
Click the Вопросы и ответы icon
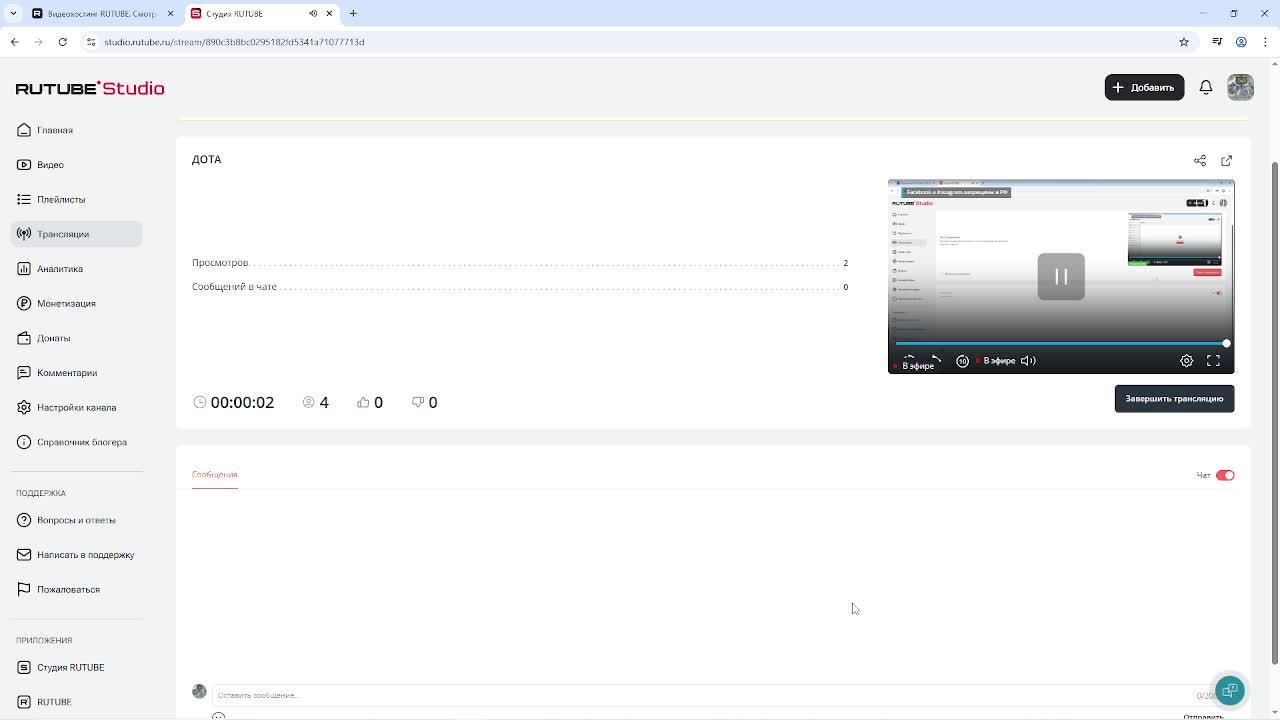[24, 520]
